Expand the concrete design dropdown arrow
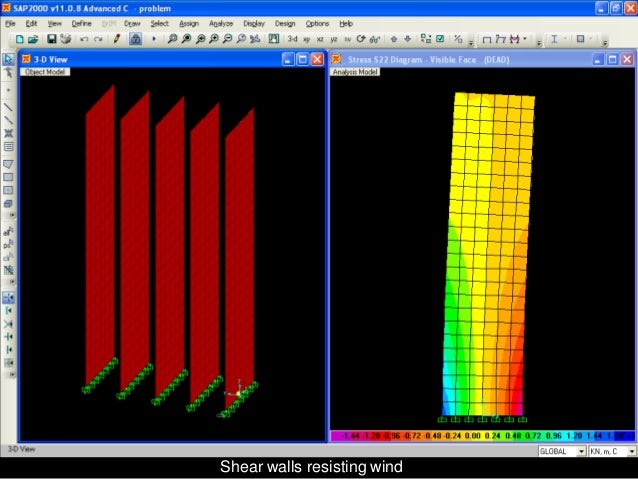Viewport: 638px width, 479px height. 591,39
